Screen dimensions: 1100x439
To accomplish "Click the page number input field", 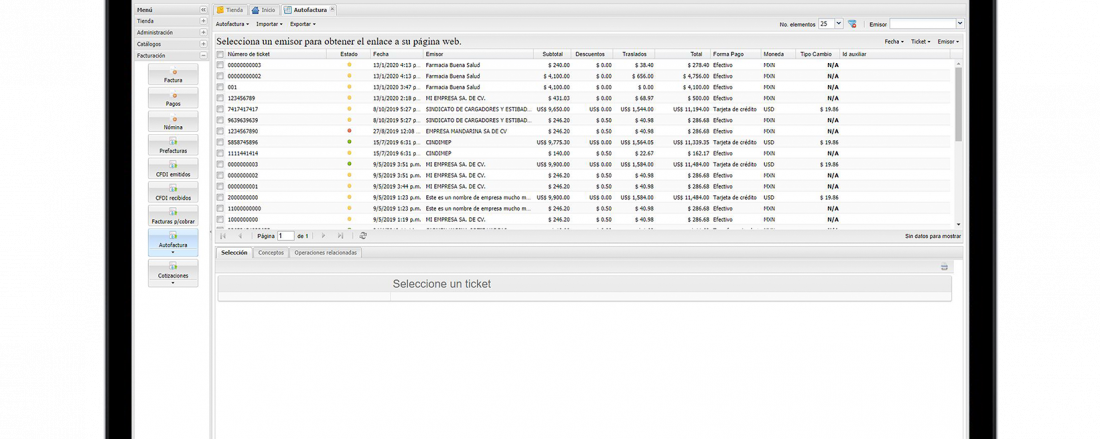I will coord(286,236).
